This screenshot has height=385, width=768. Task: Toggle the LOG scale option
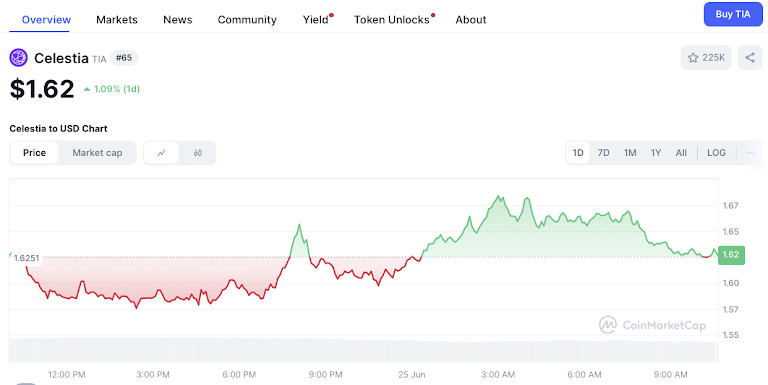click(x=716, y=153)
